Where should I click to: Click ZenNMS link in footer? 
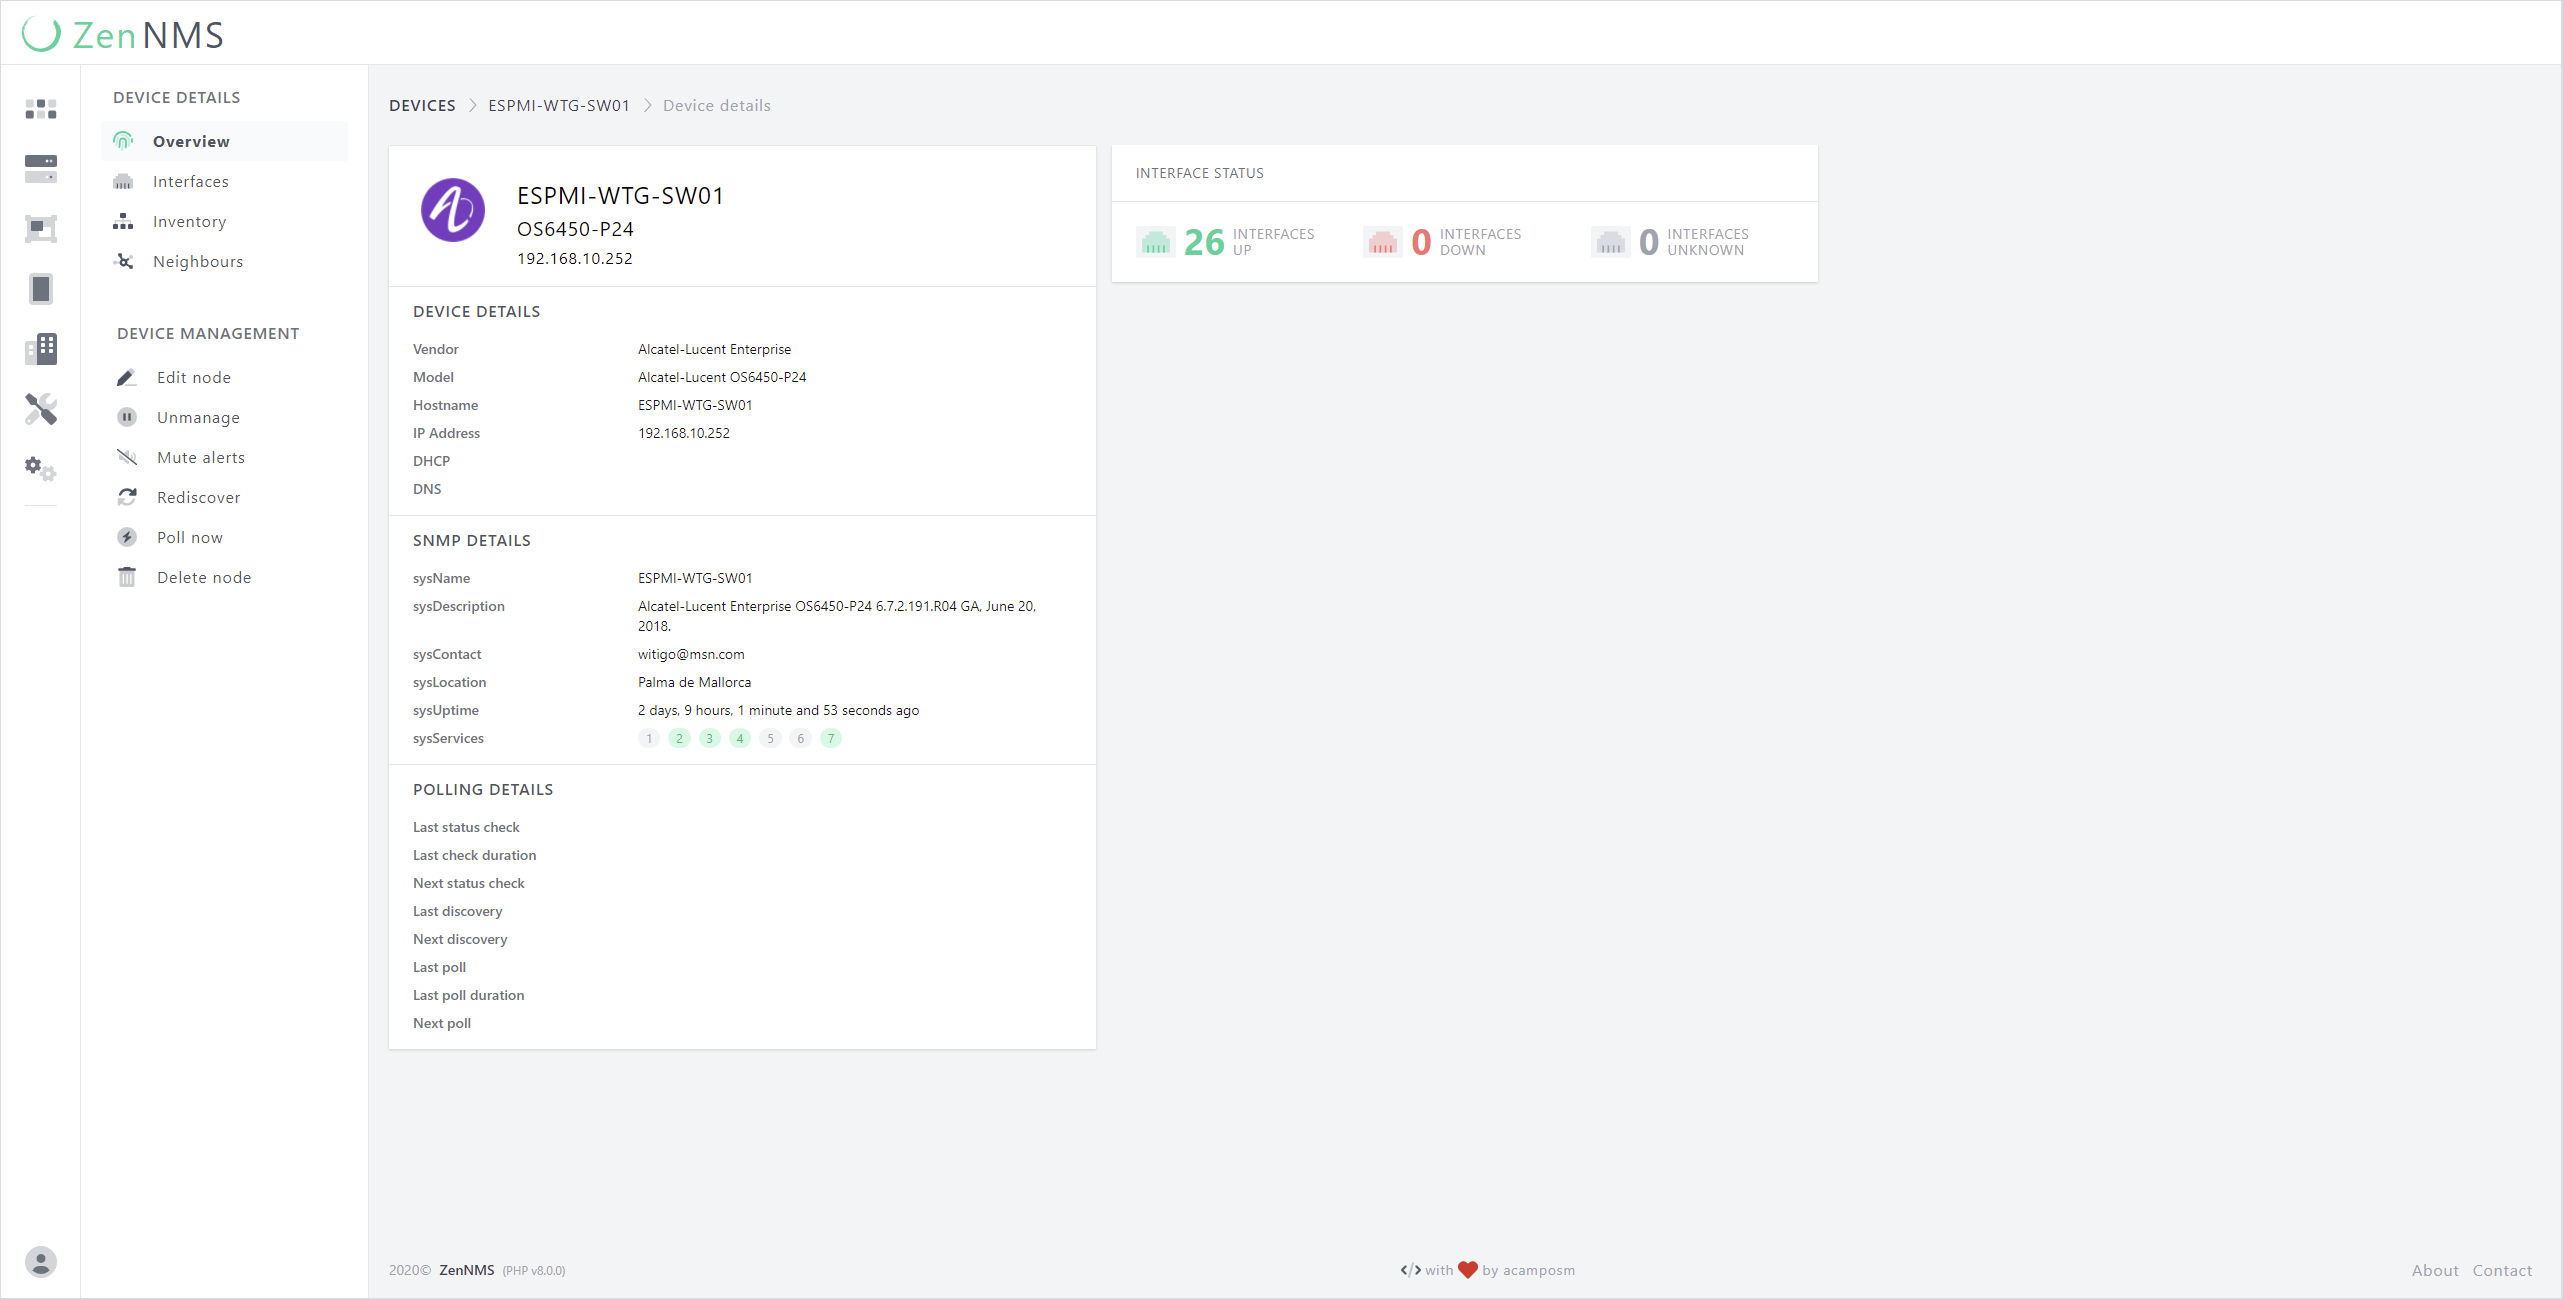coord(467,1270)
